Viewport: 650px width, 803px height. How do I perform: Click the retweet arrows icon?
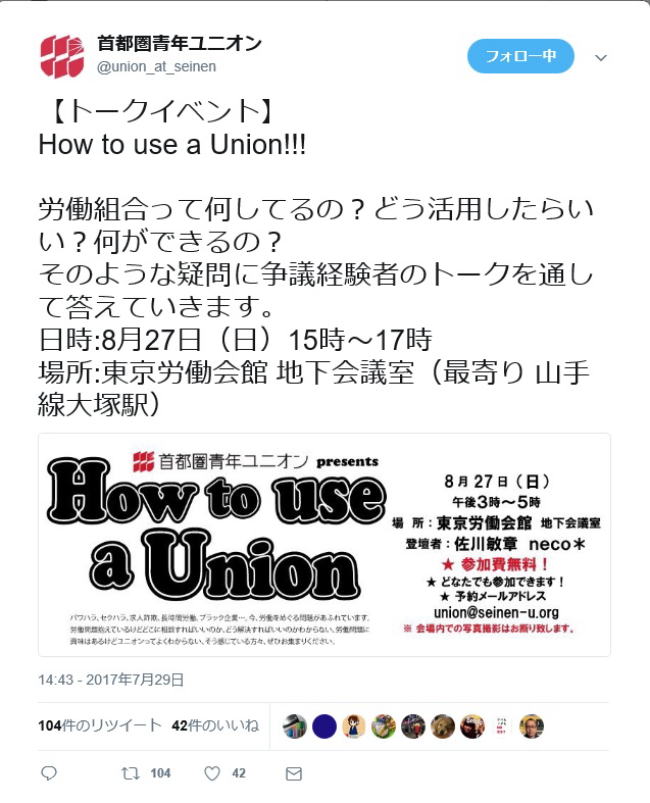click(130, 773)
